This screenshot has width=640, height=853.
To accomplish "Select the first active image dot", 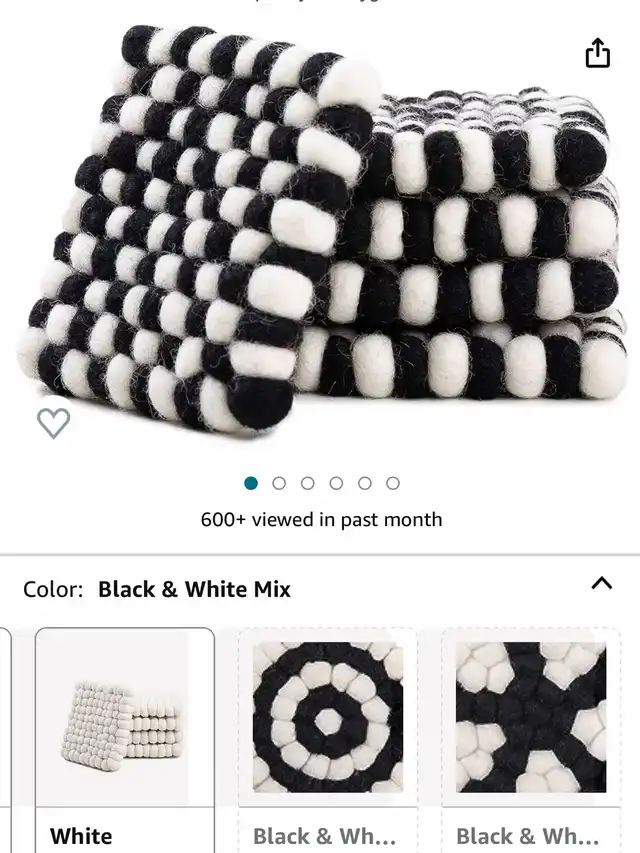I will (x=251, y=483).
